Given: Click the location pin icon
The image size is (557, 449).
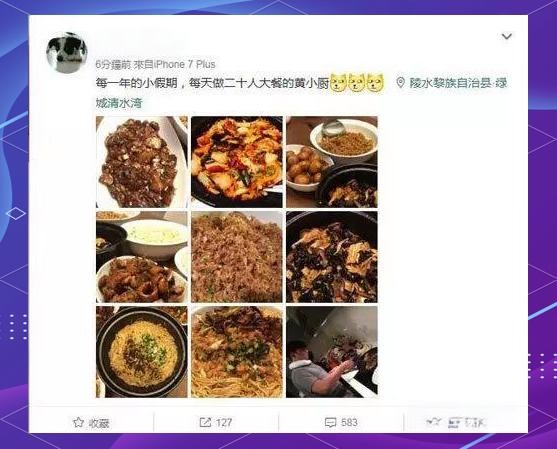Looking at the screenshot, I should click(400, 83).
